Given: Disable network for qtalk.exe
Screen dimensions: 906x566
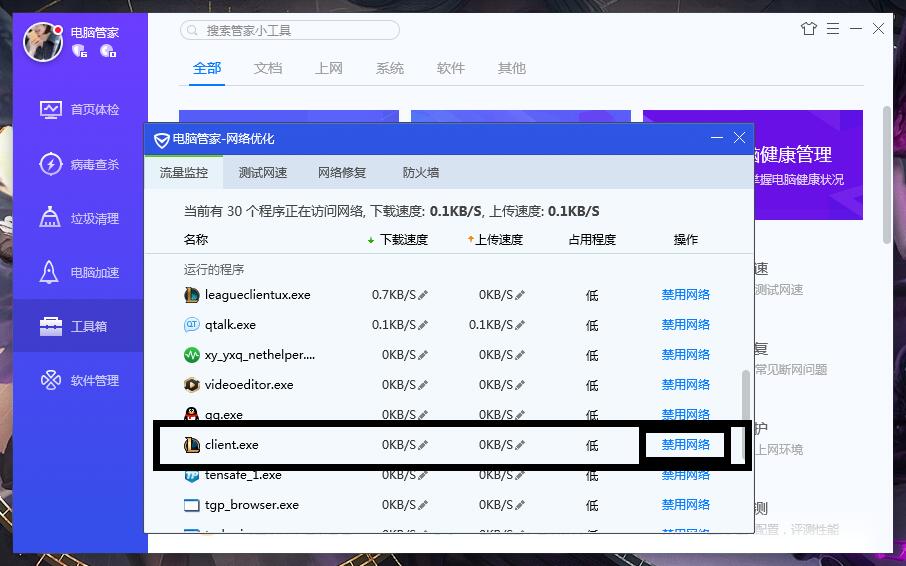Looking at the screenshot, I should [685, 325].
